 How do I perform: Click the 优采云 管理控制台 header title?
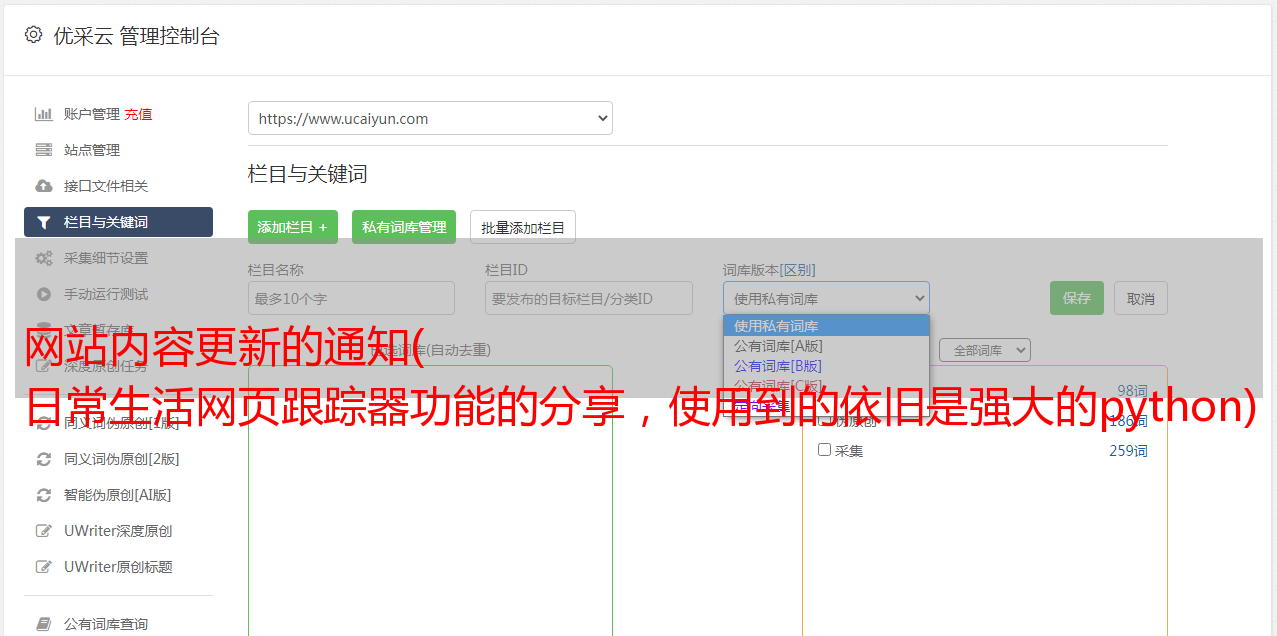click(x=136, y=36)
